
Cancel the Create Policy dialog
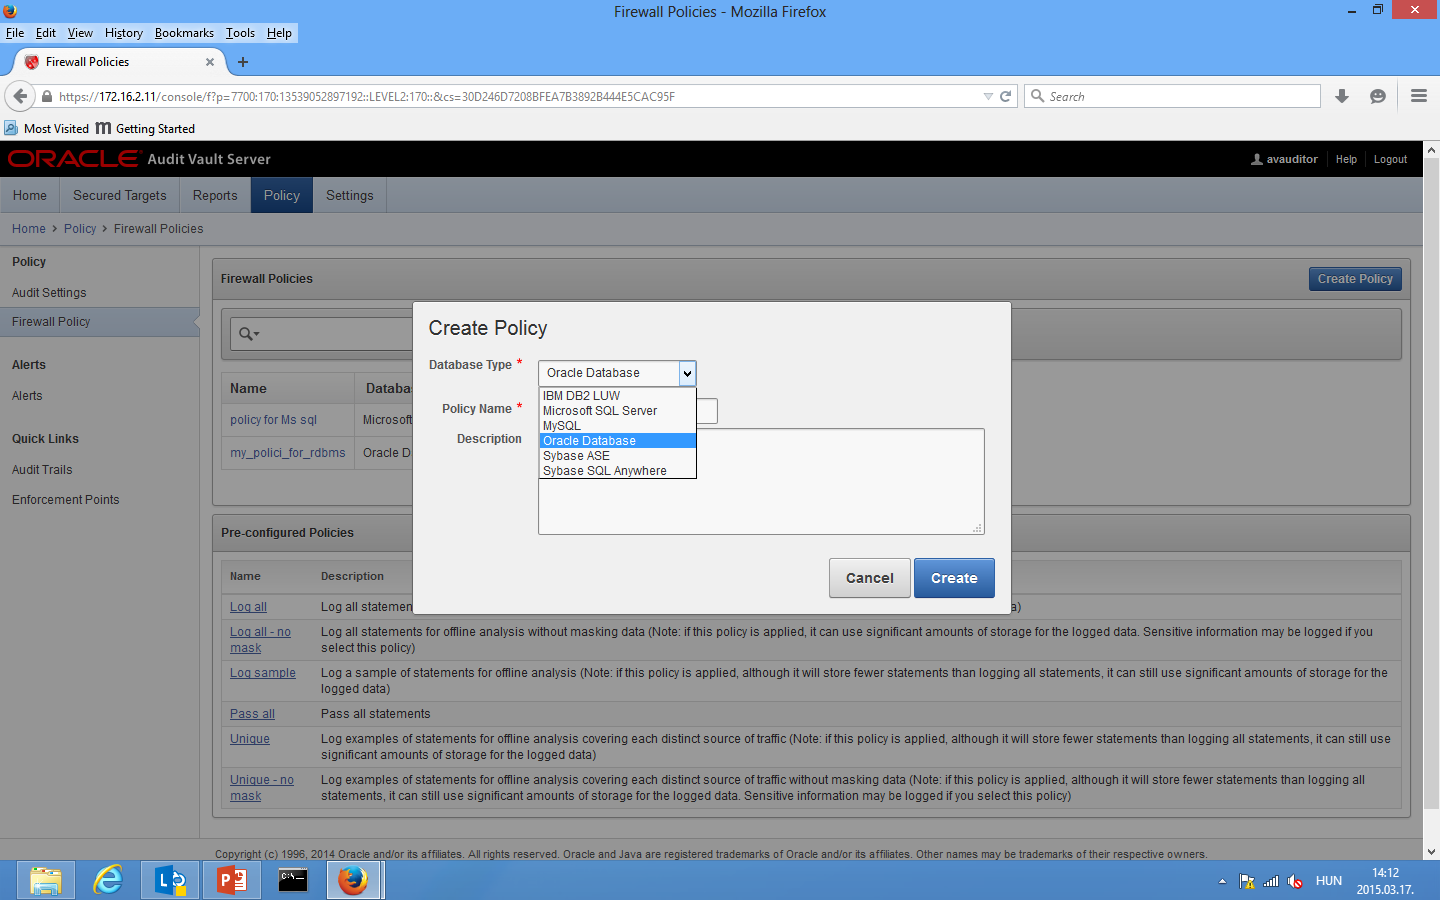coord(870,578)
